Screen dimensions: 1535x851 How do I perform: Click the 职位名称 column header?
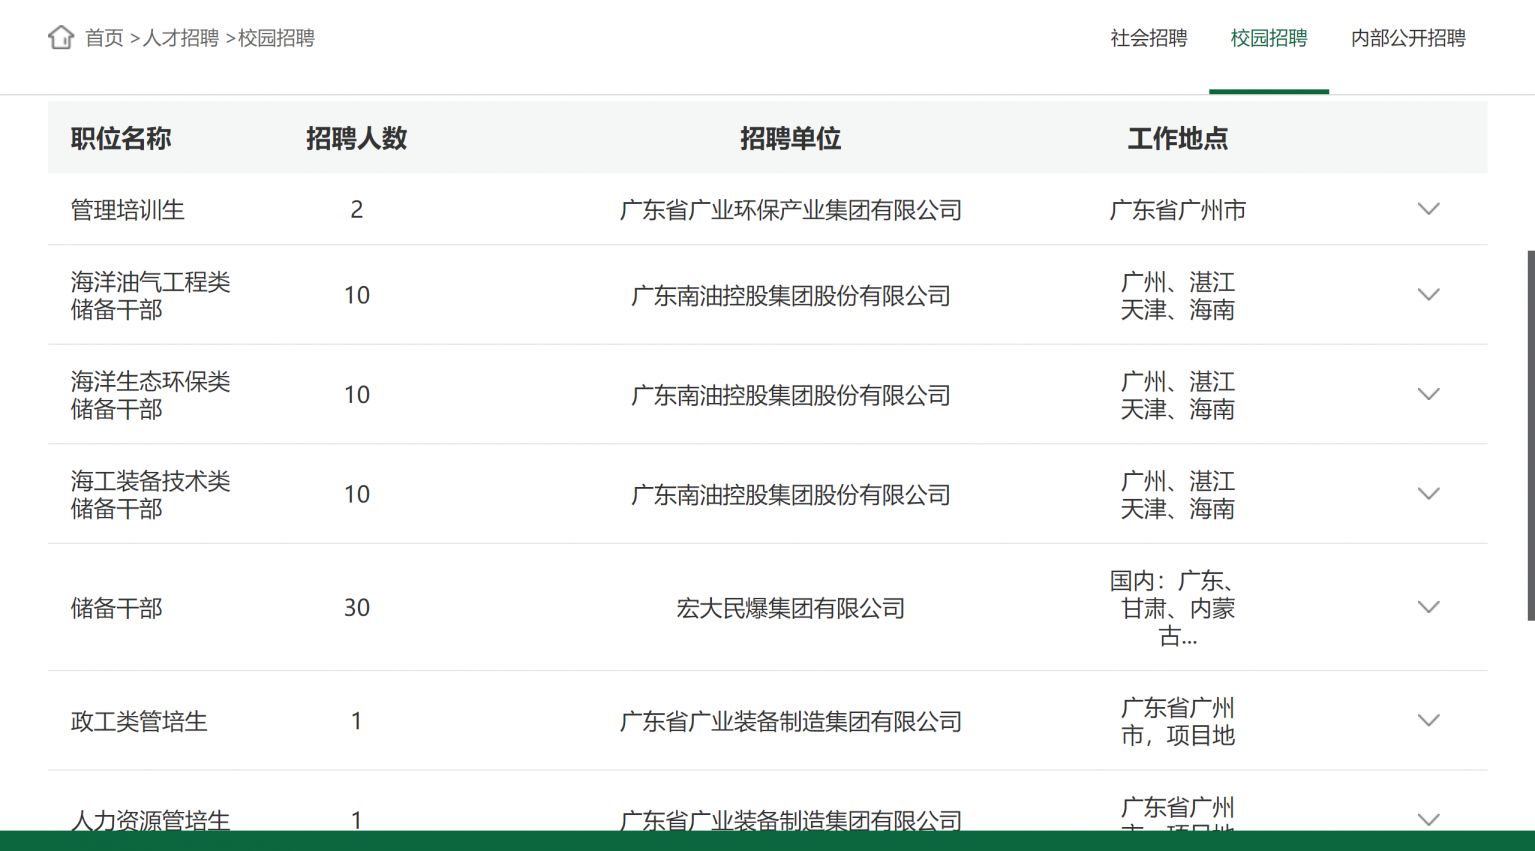(121, 138)
